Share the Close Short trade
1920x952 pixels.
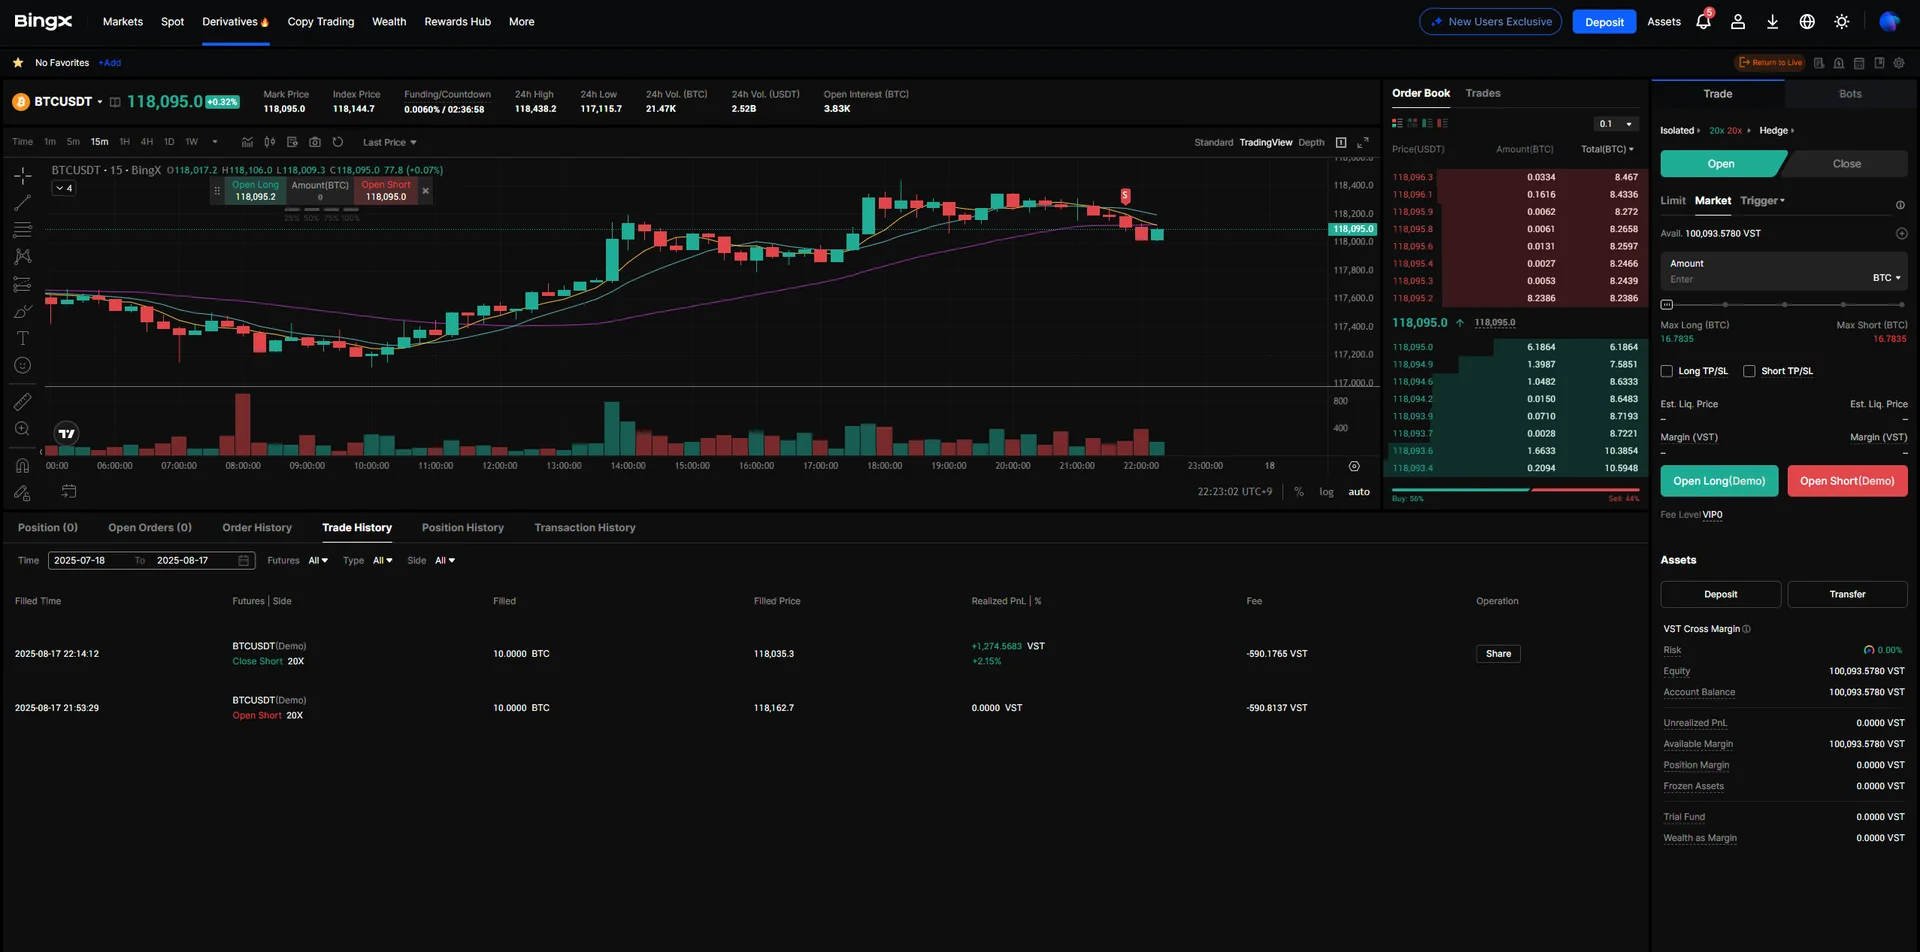coord(1498,654)
